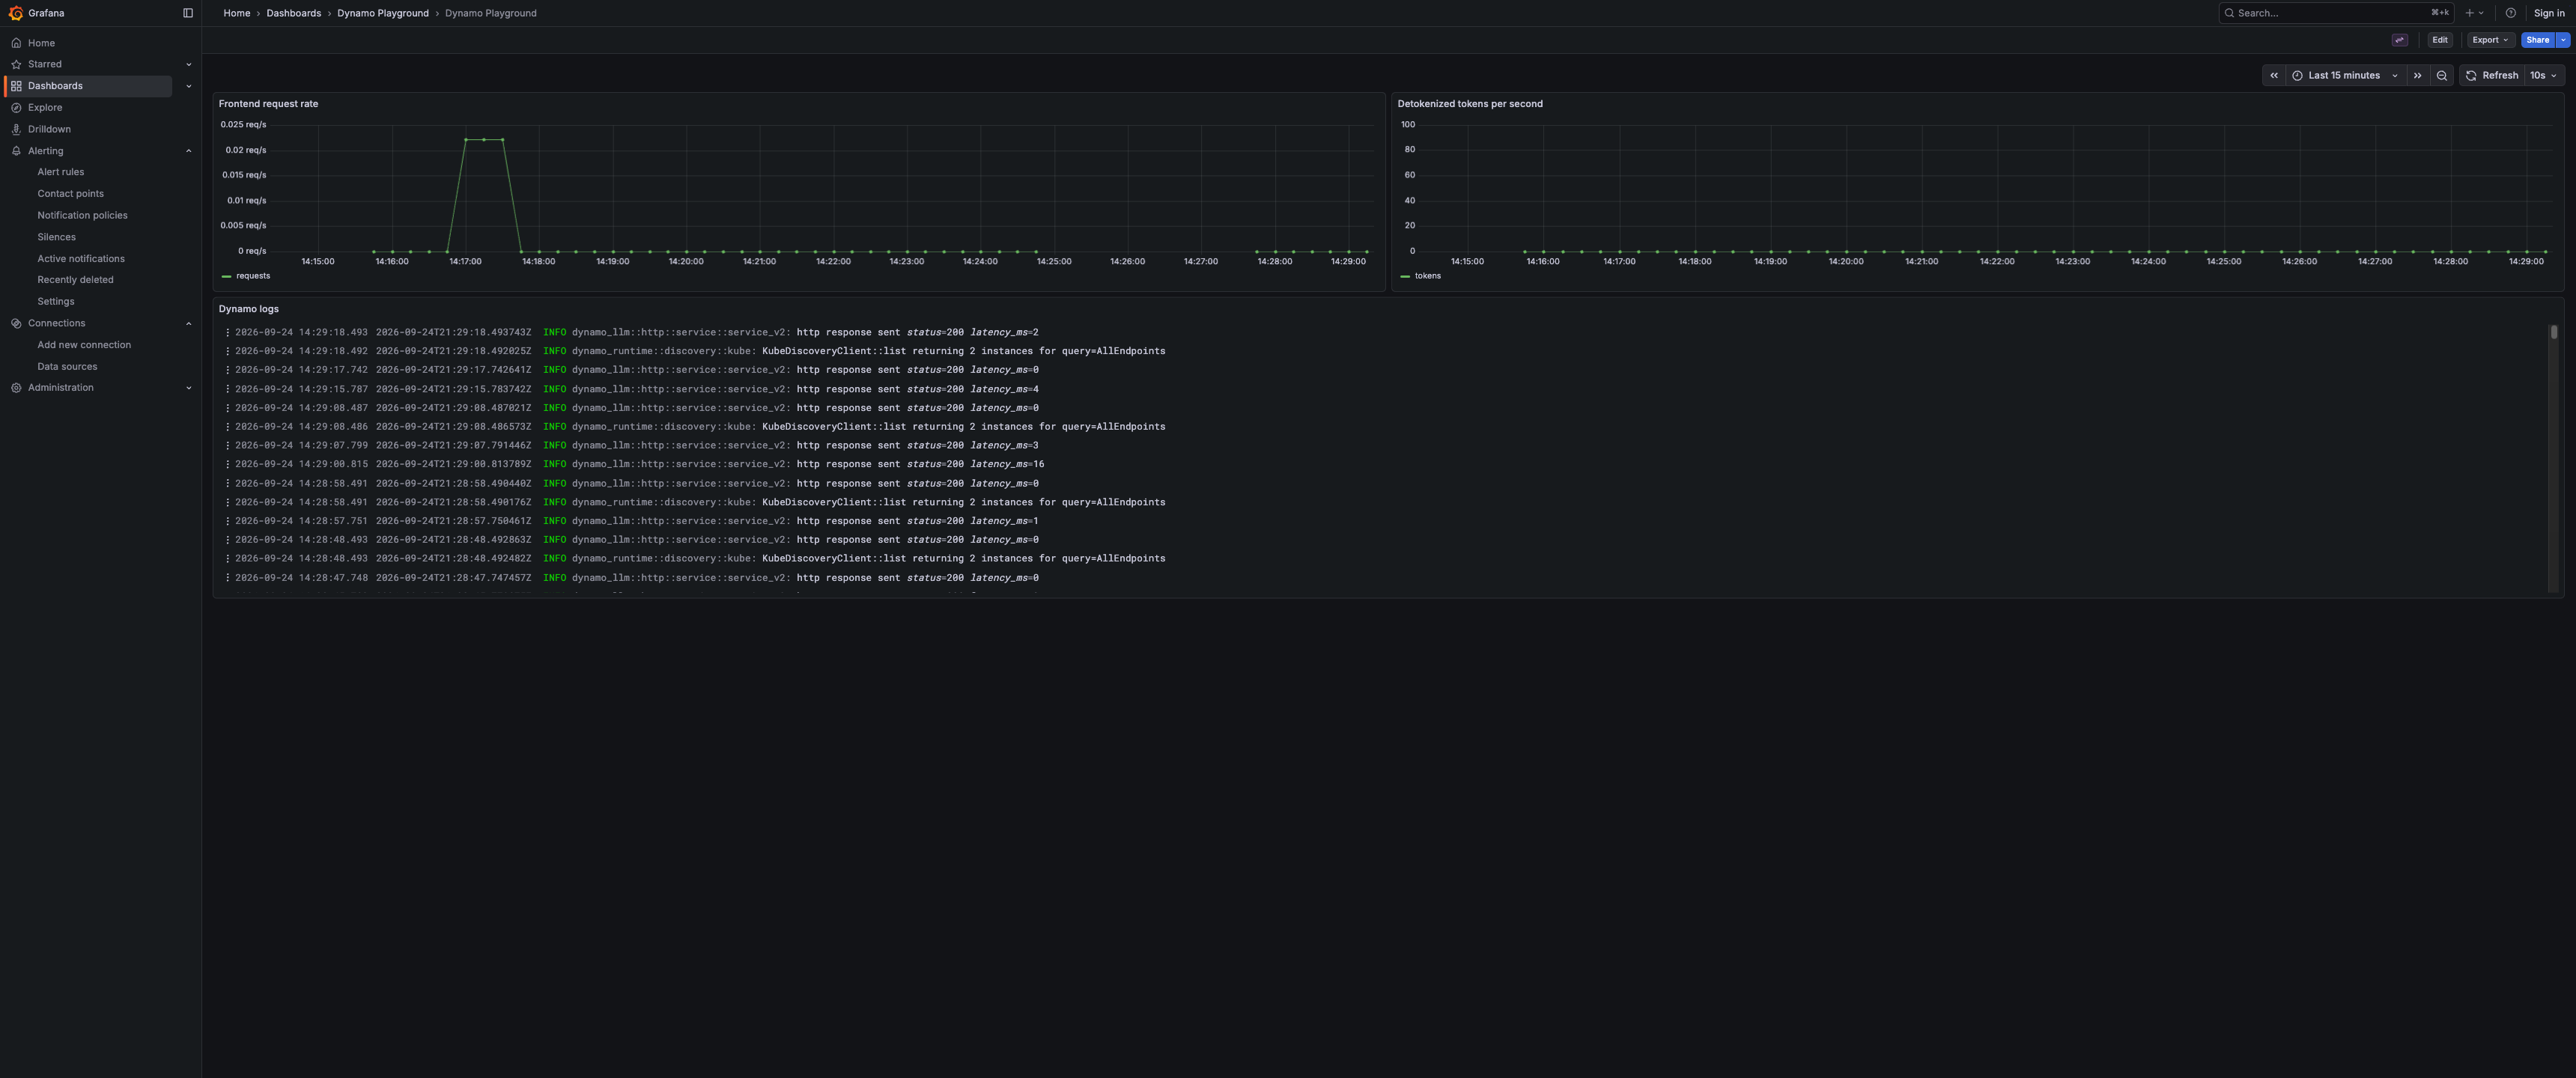Viewport: 2576px width, 1078px height.
Task: Click the blue Share button
Action: coord(2537,40)
